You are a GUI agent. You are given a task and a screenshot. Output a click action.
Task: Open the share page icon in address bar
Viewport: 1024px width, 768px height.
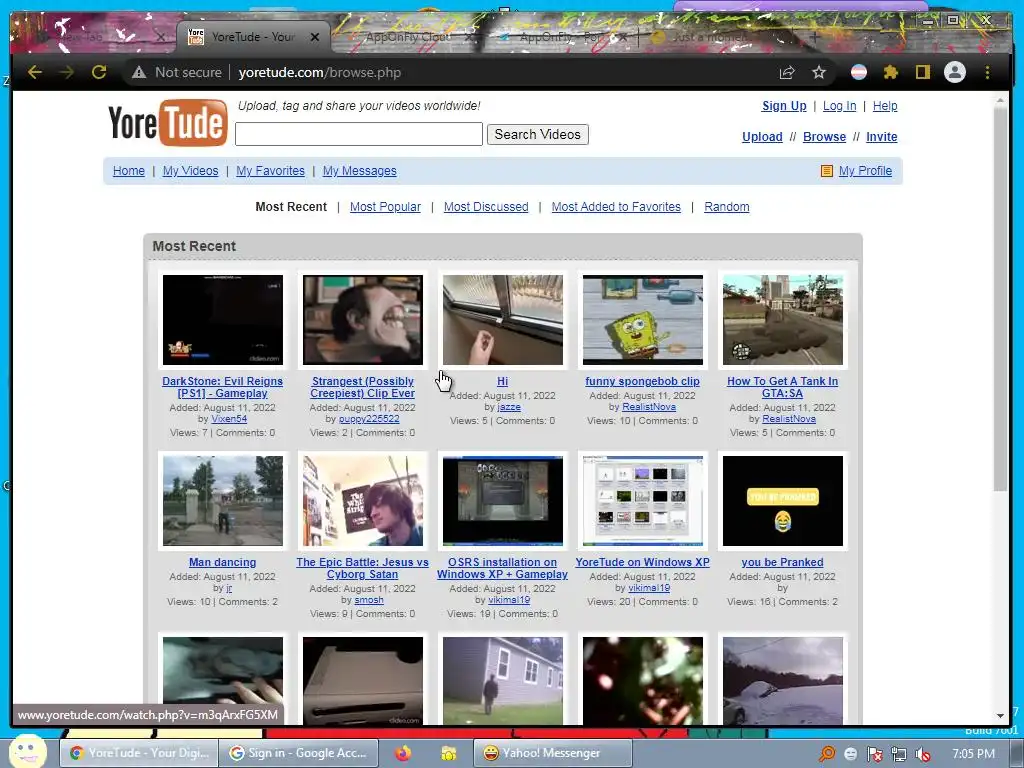787,72
